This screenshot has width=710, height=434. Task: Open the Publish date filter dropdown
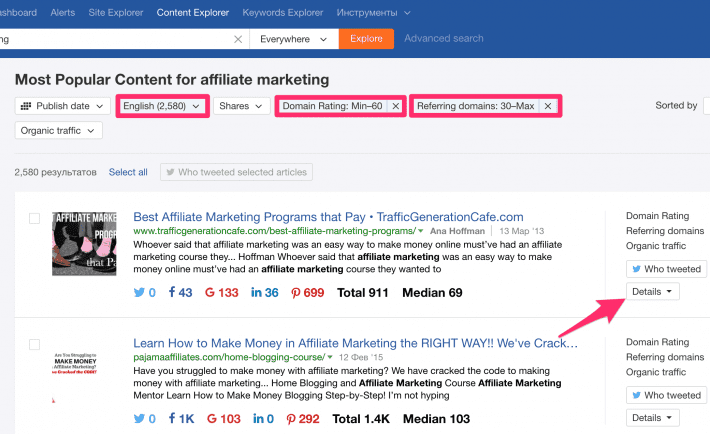(x=62, y=106)
